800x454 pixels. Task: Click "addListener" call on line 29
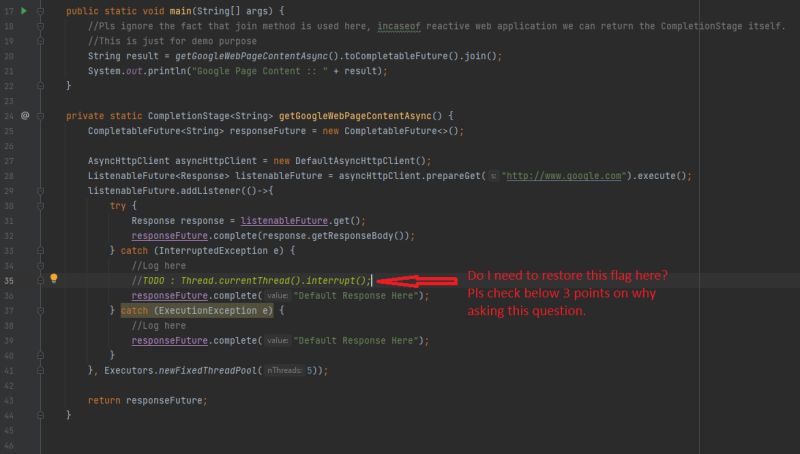[211, 191]
